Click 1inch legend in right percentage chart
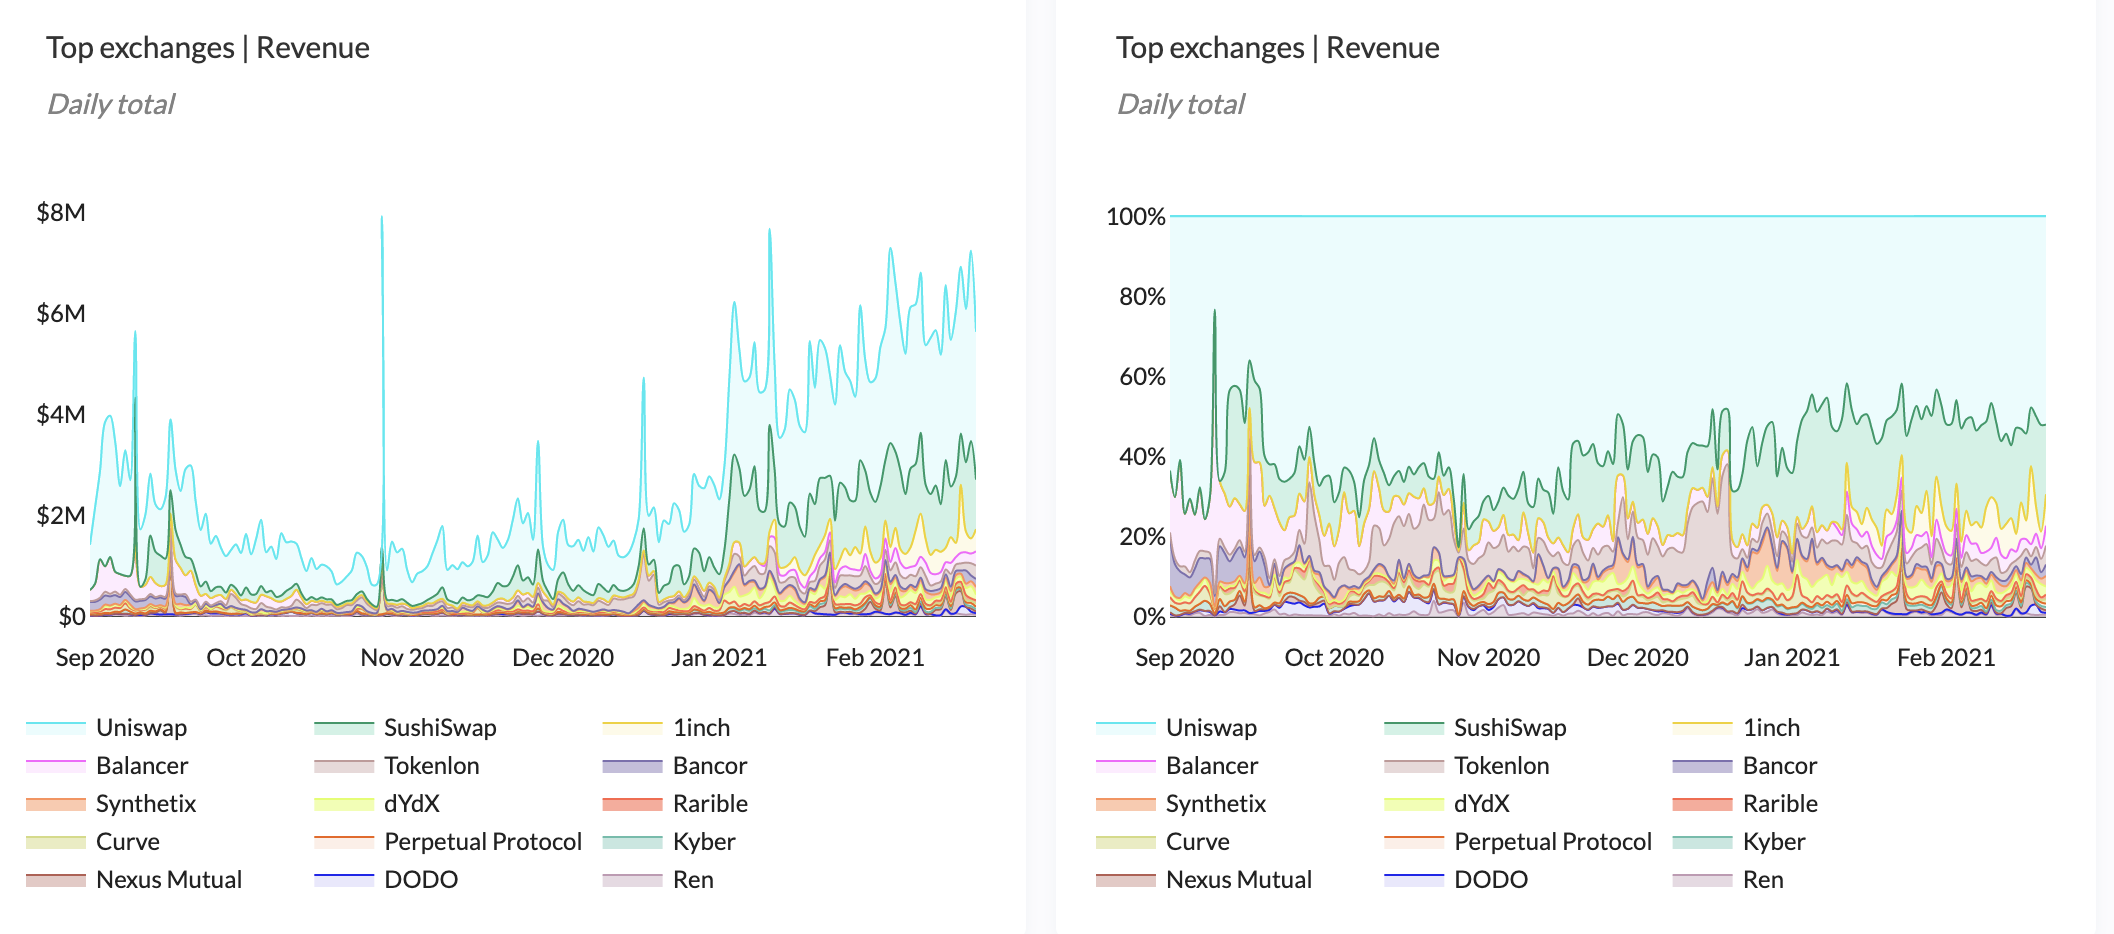Image resolution: width=2114 pixels, height=934 pixels. [1737, 728]
